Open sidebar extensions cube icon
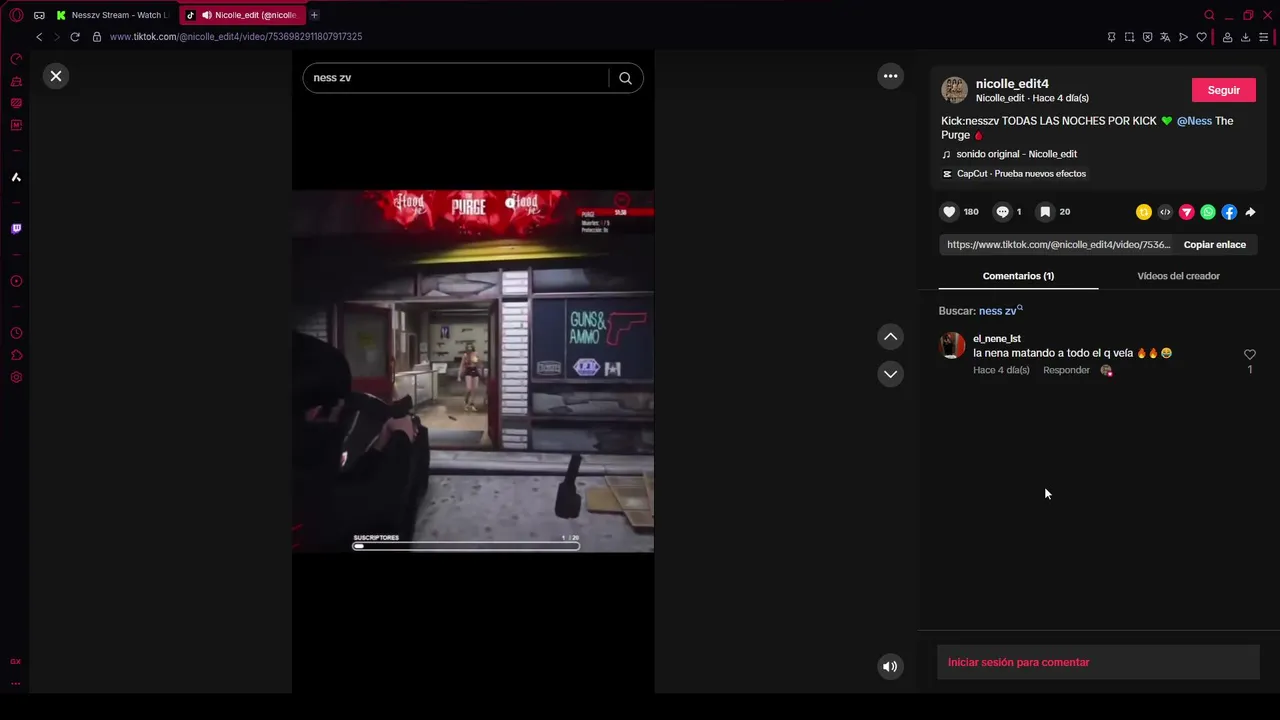The width and height of the screenshot is (1280, 720). tap(16, 355)
